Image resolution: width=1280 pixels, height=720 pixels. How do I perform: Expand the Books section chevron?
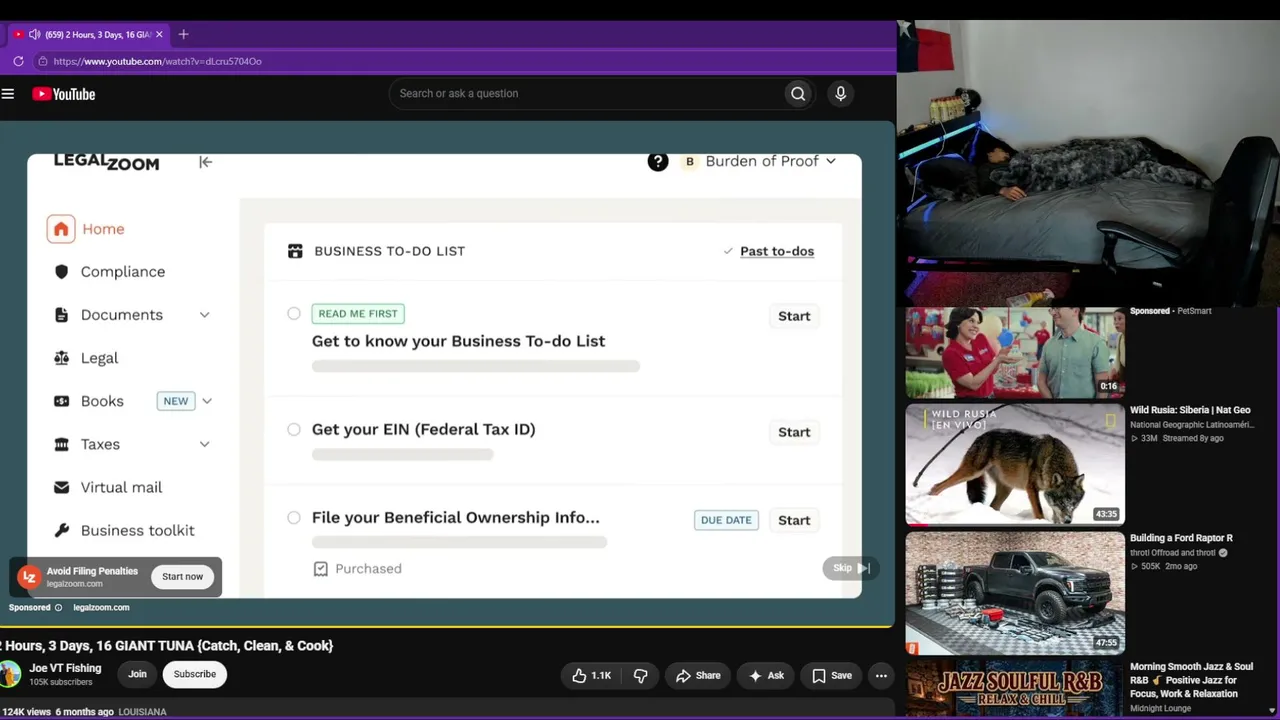point(207,401)
